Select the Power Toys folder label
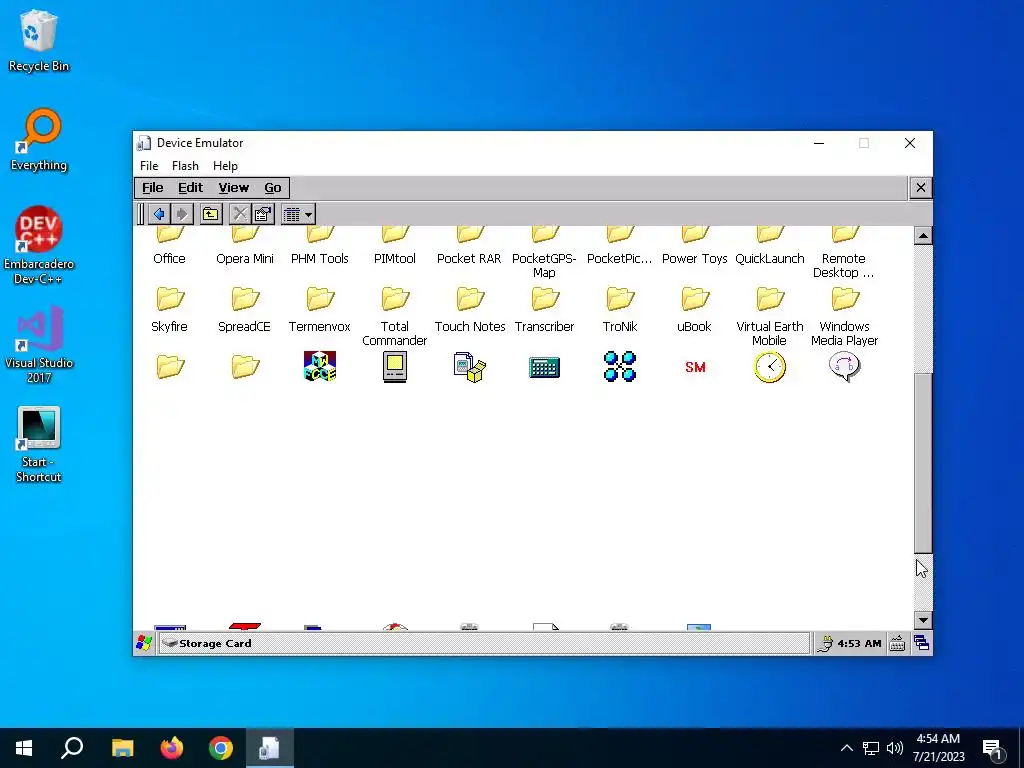 click(x=695, y=259)
